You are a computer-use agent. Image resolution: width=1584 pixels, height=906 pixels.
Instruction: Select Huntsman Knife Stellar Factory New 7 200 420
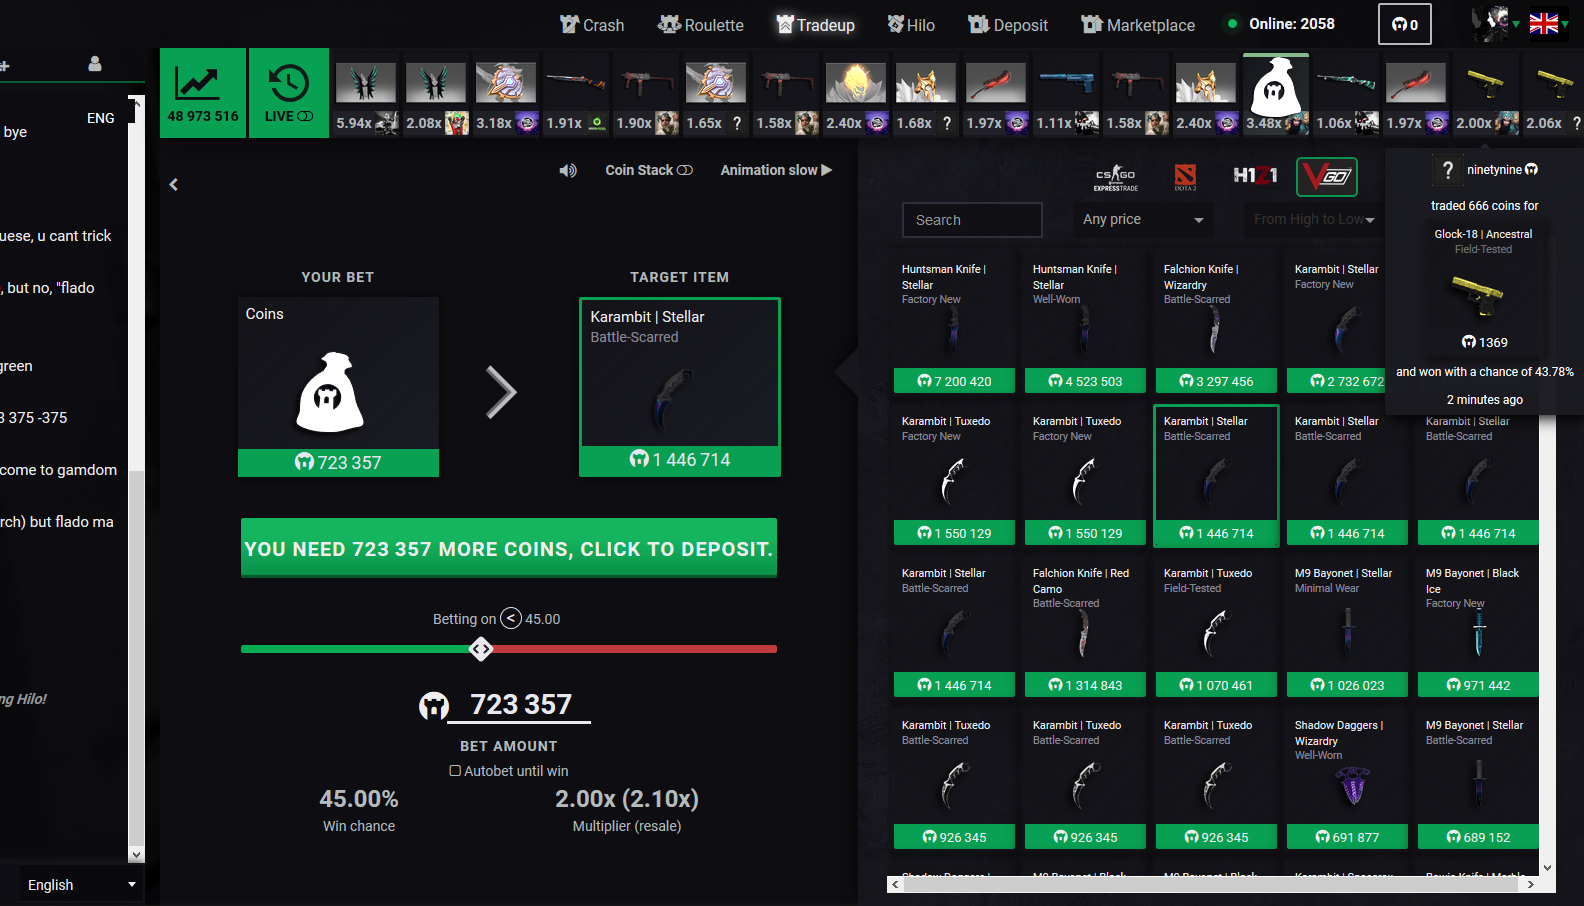coord(955,325)
